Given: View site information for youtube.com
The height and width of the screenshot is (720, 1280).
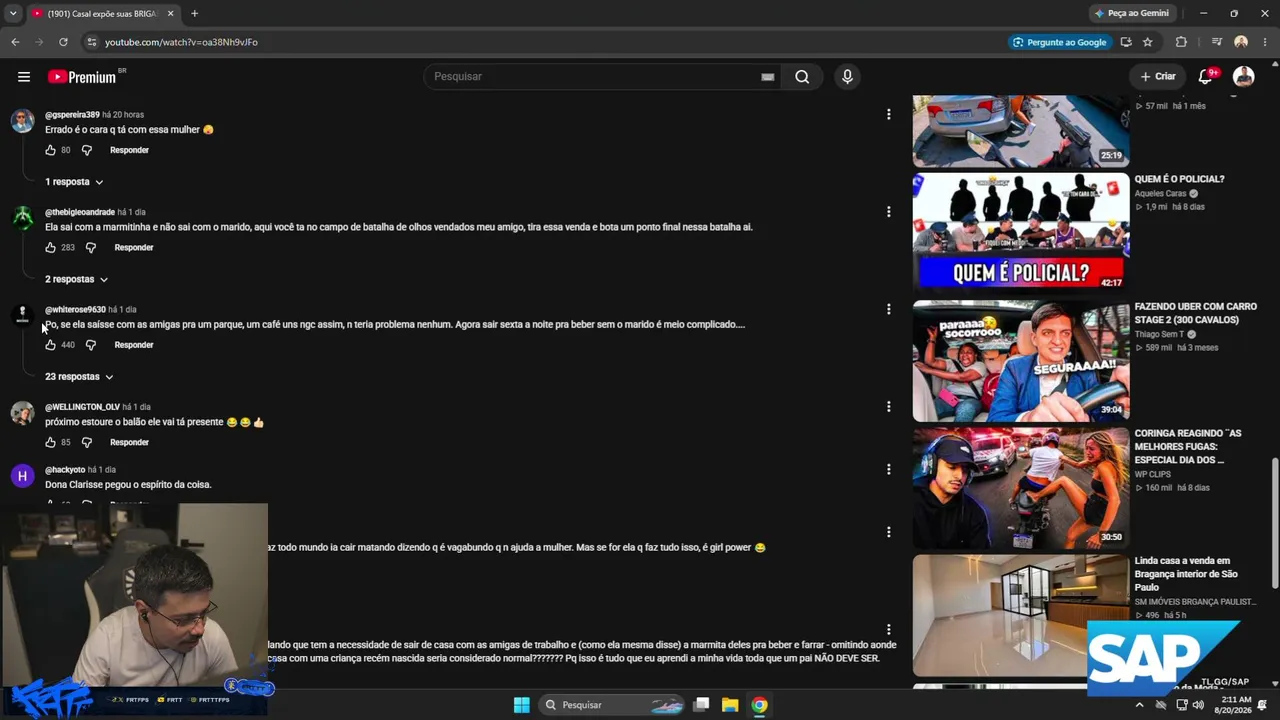Looking at the screenshot, I should tap(91, 42).
